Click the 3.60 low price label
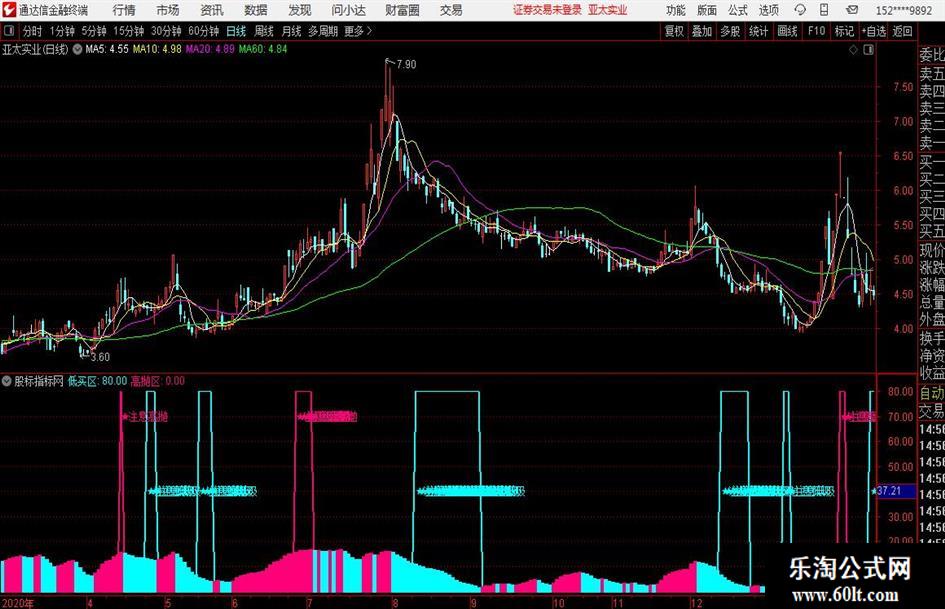This screenshot has width=945, height=609. (100, 357)
